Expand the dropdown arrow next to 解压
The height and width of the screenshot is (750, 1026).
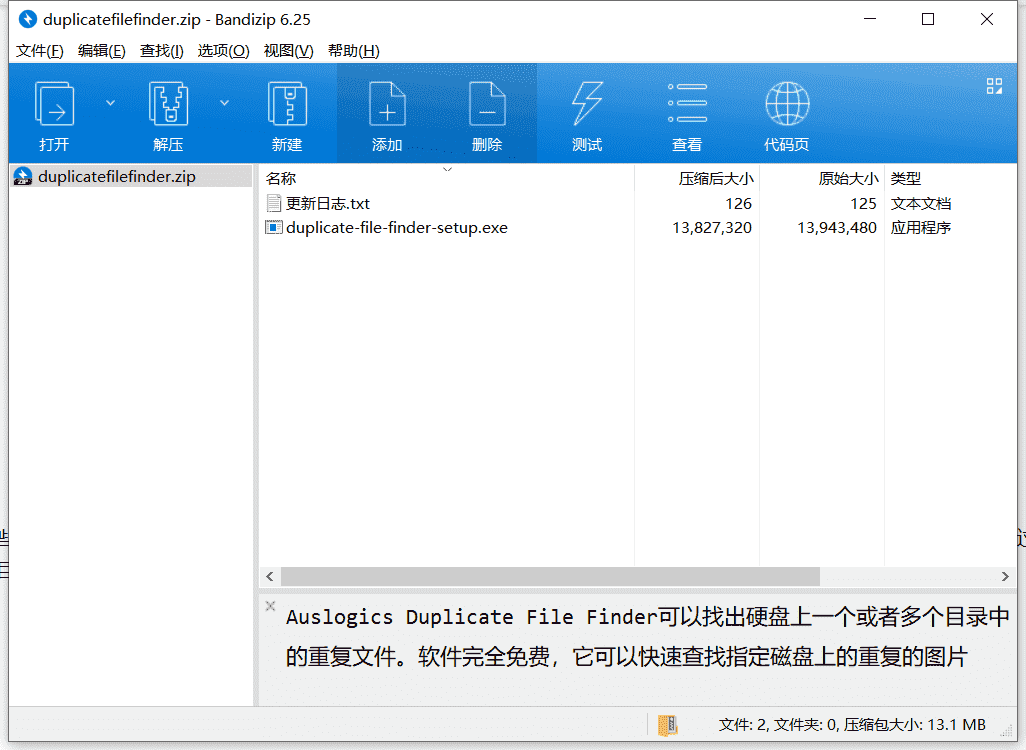point(224,103)
